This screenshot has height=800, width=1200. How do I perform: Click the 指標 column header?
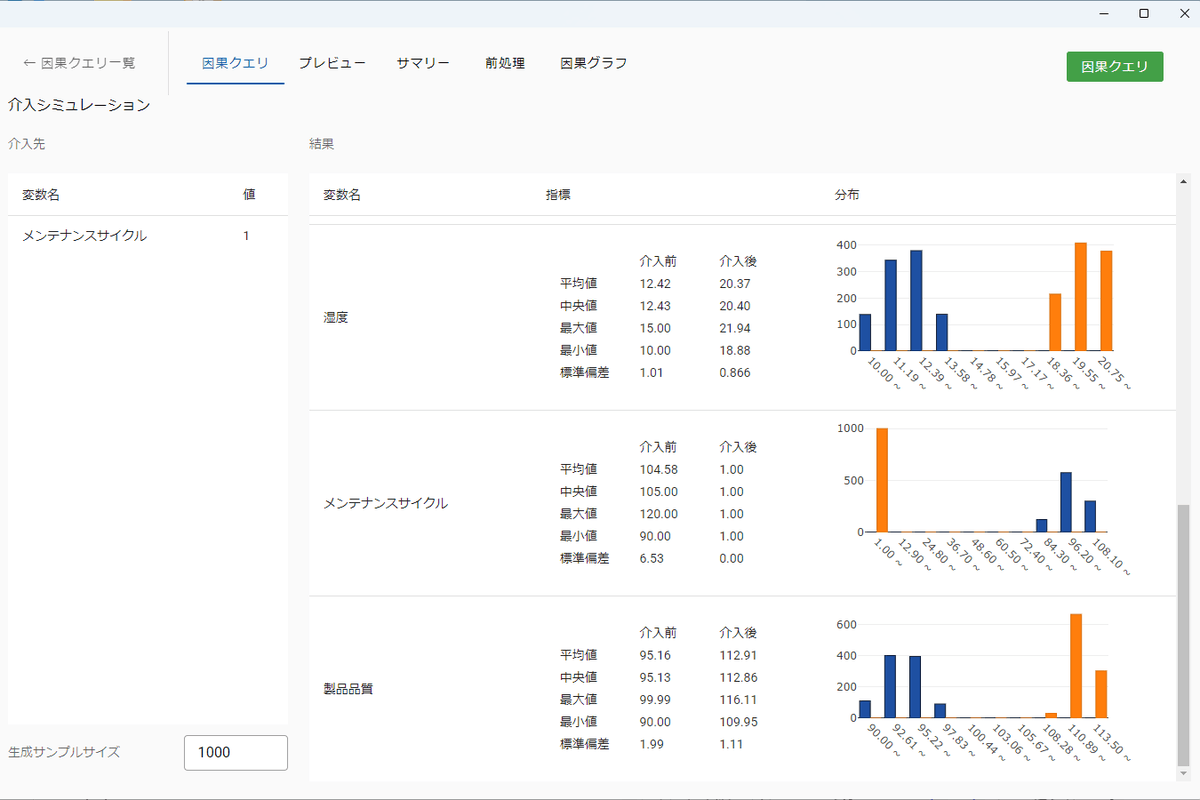(558, 195)
